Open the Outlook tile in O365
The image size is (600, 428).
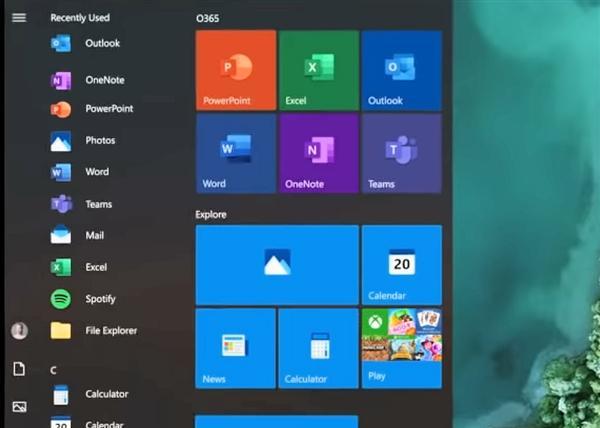(x=402, y=70)
